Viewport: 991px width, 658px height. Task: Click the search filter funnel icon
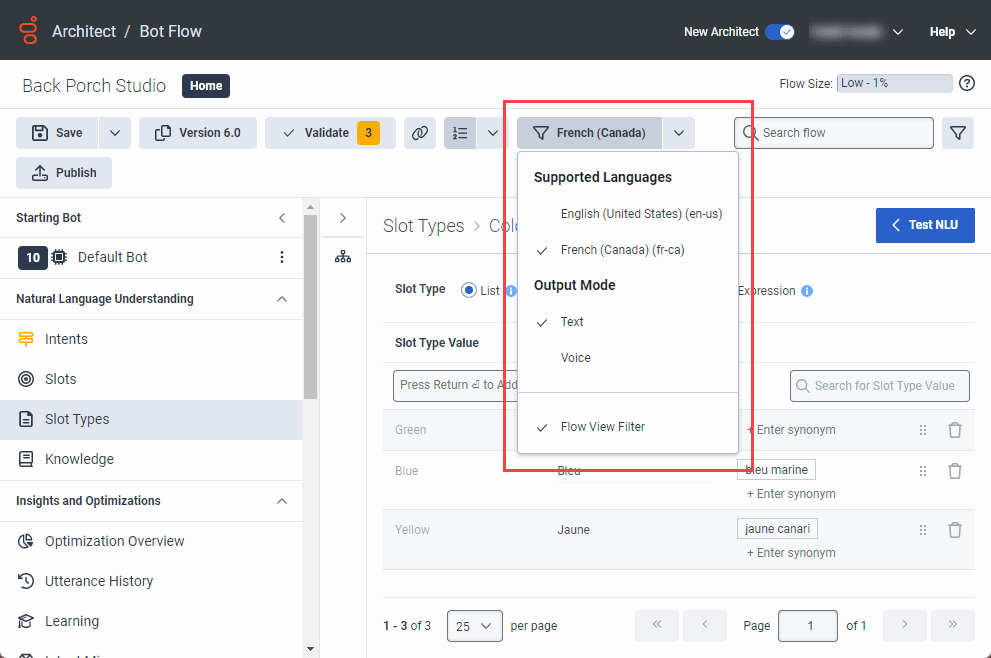[957, 132]
